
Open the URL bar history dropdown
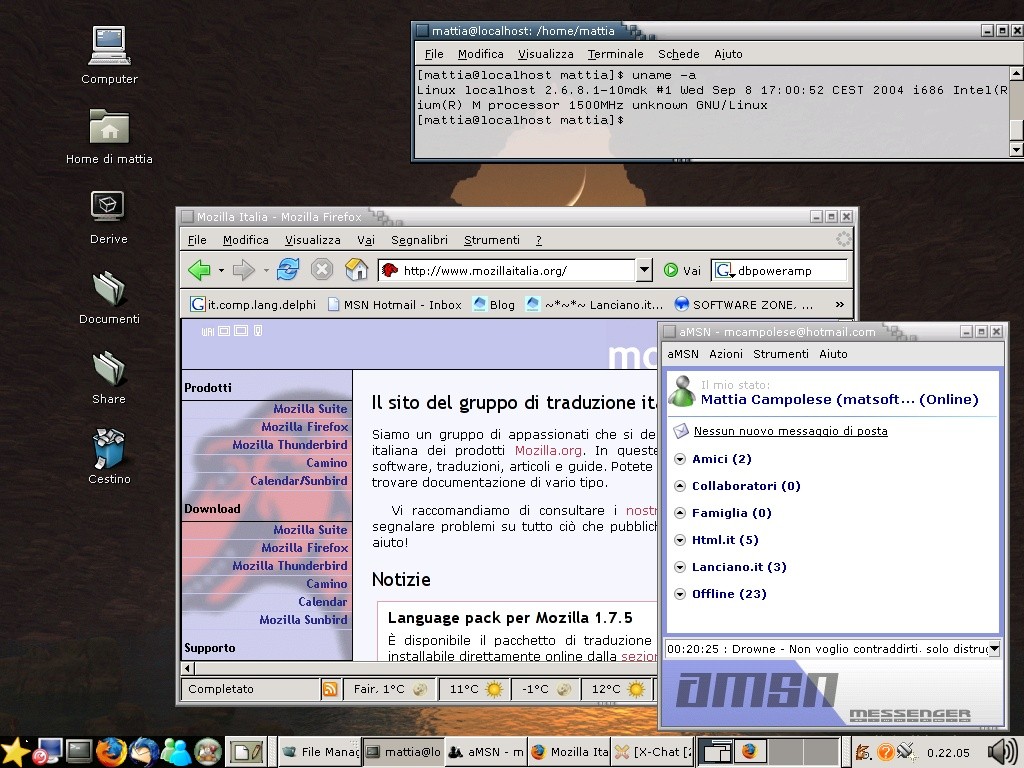pyautogui.click(x=644, y=270)
